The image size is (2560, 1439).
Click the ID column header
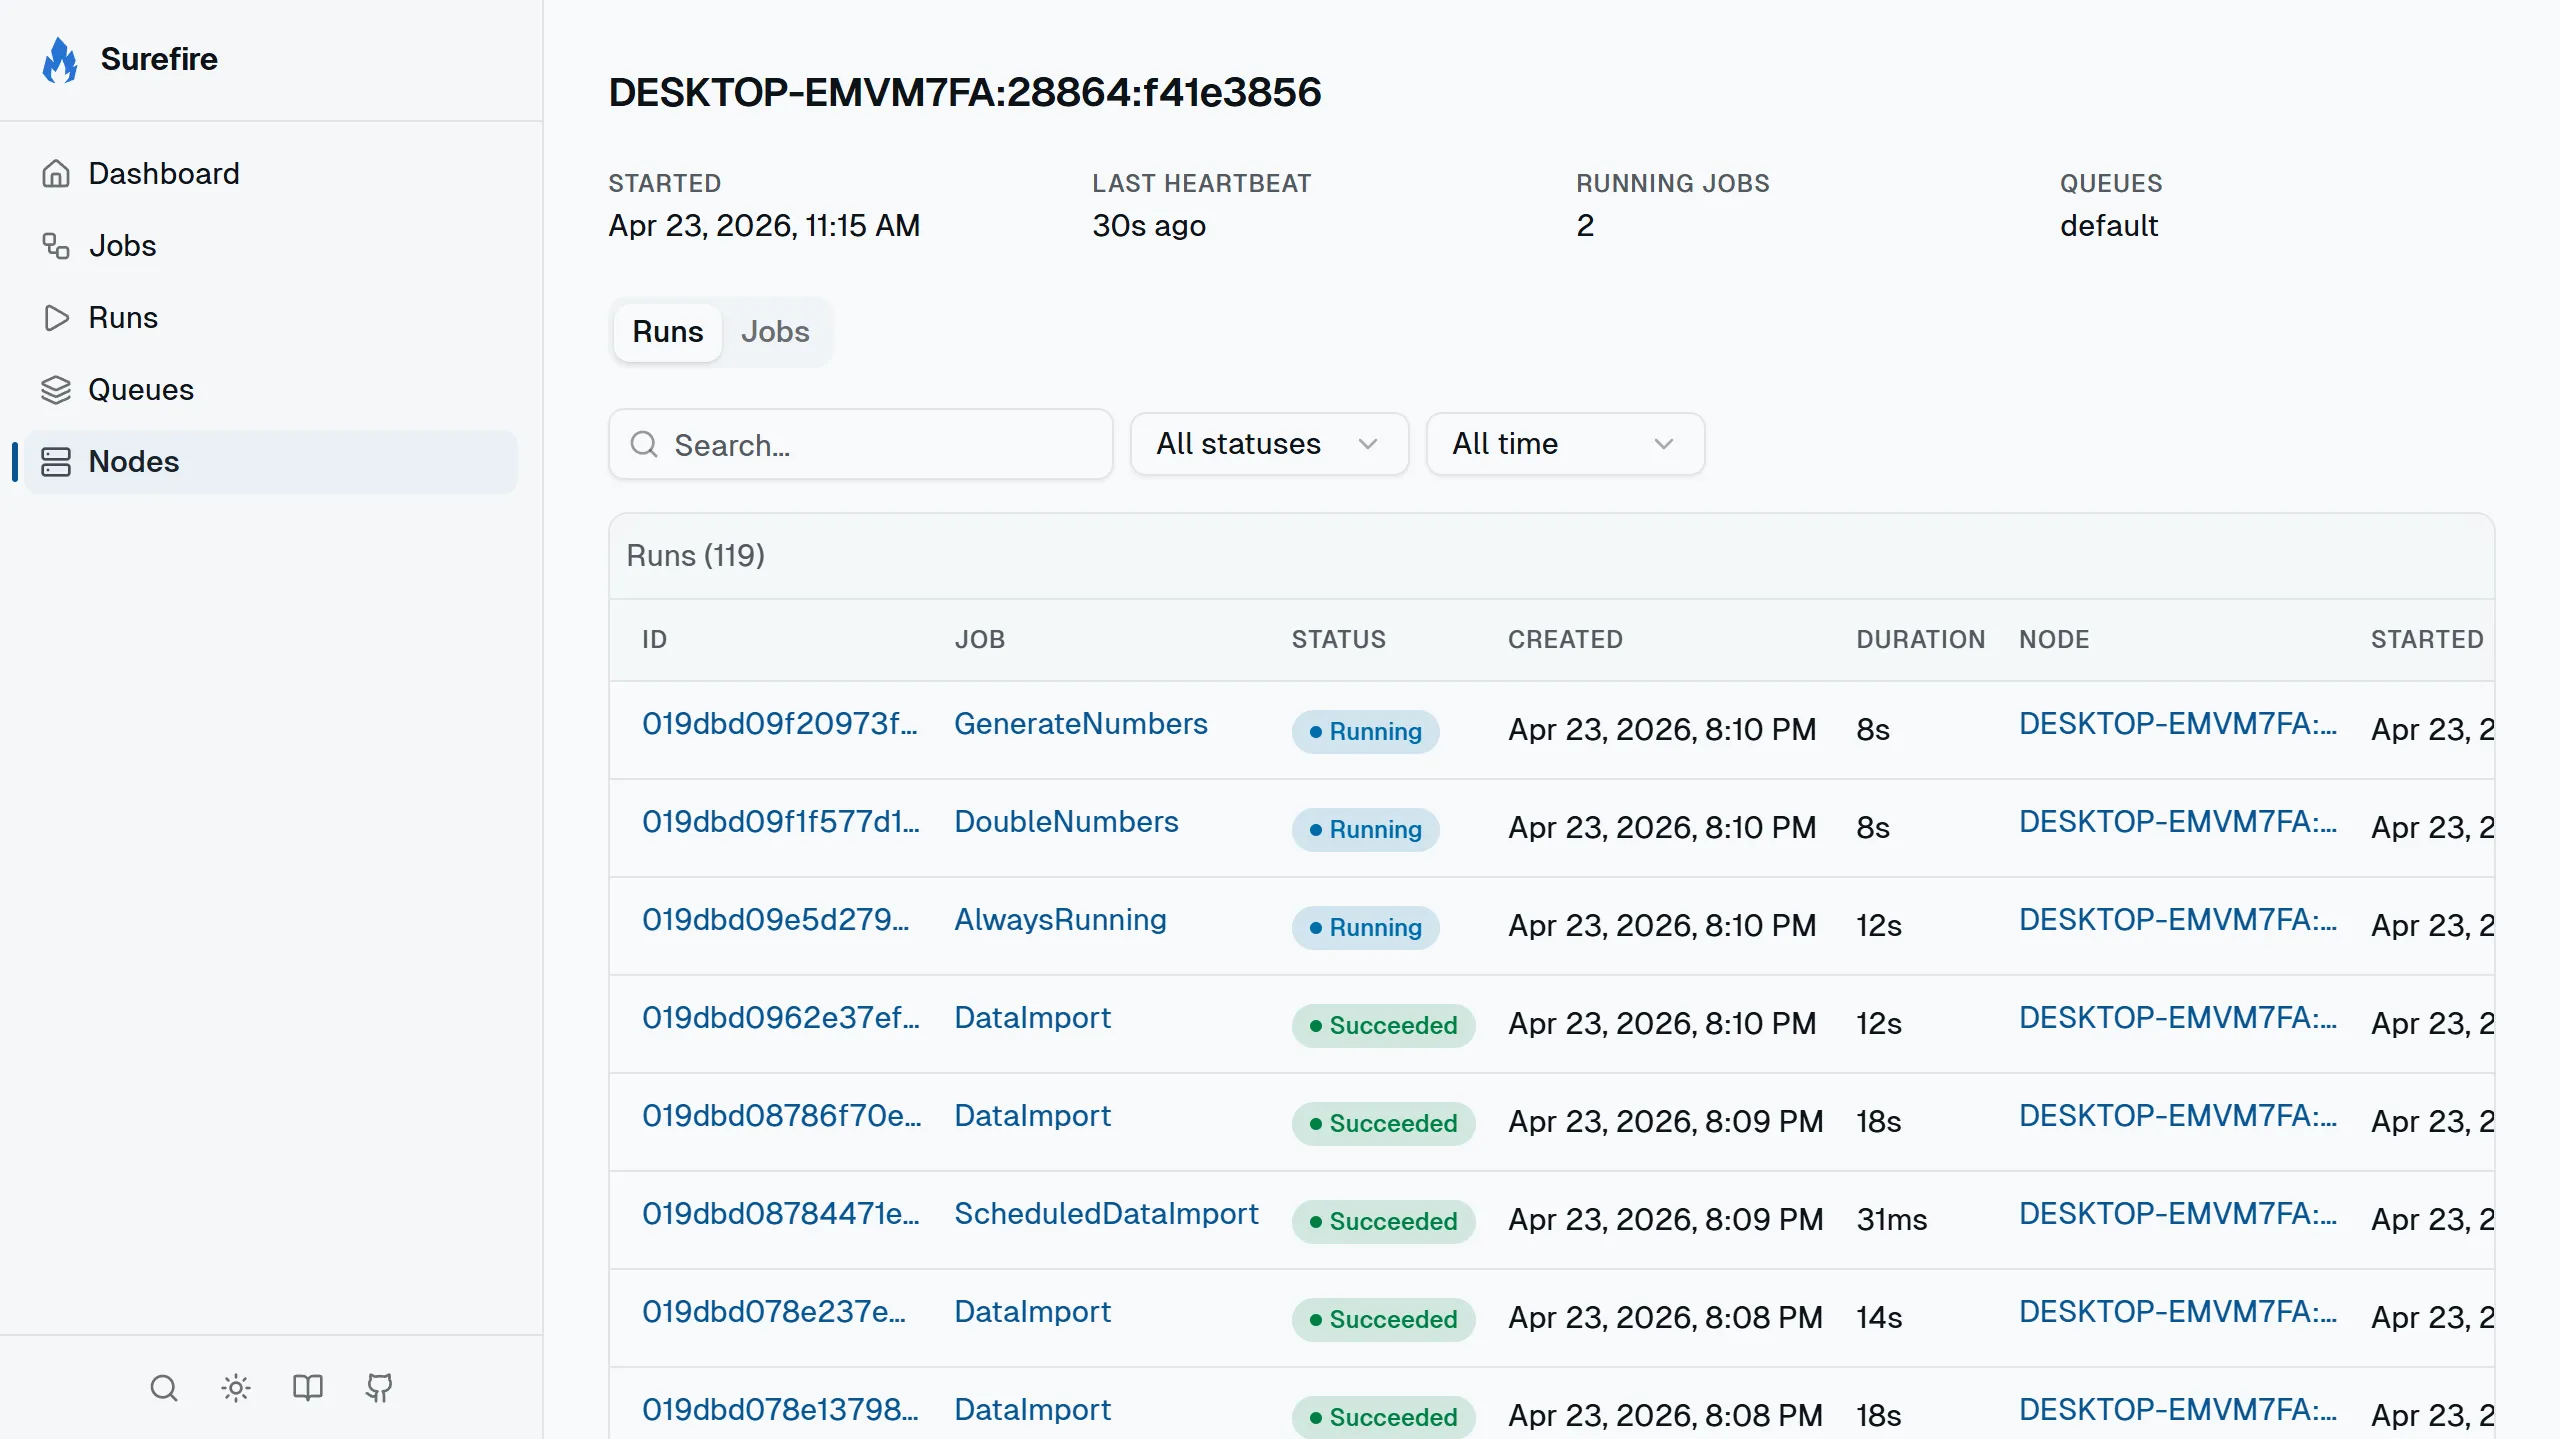(x=654, y=640)
